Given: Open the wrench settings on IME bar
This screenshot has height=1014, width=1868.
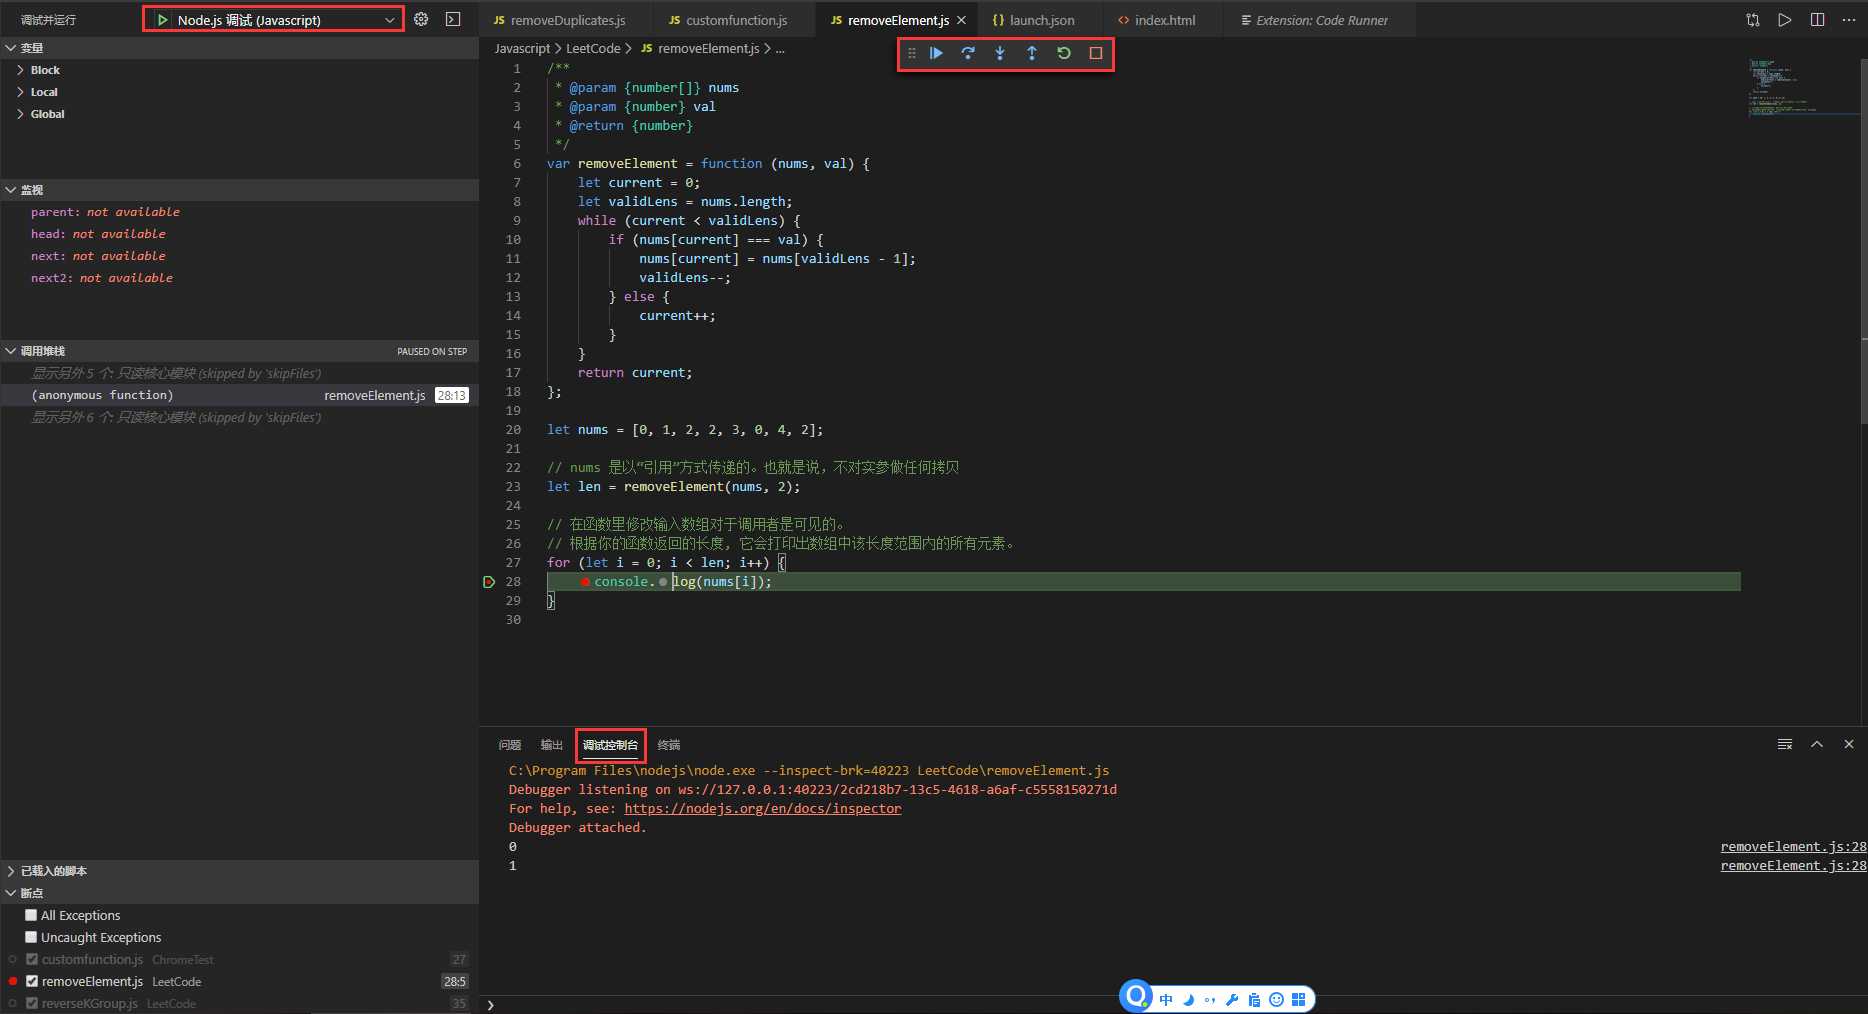Looking at the screenshot, I should pos(1232,1000).
